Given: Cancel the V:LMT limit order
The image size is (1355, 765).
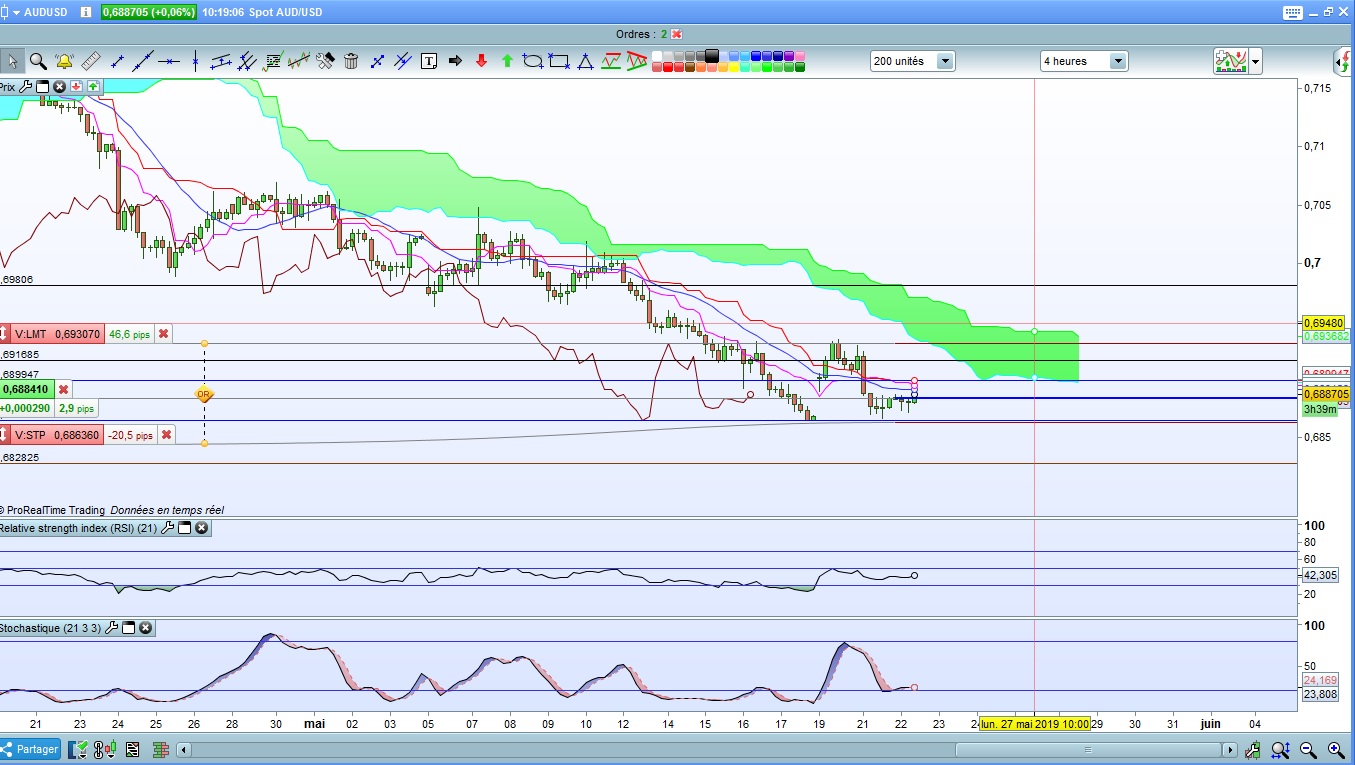Looking at the screenshot, I should [164, 334].
